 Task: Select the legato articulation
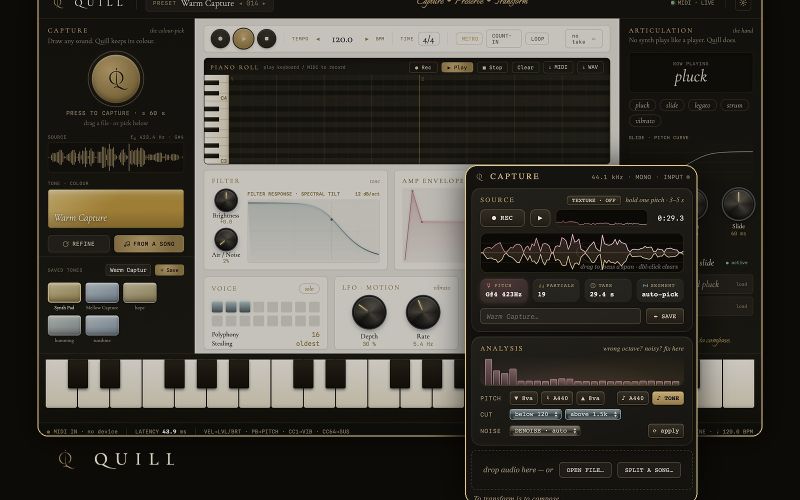[x=702, y=105]
